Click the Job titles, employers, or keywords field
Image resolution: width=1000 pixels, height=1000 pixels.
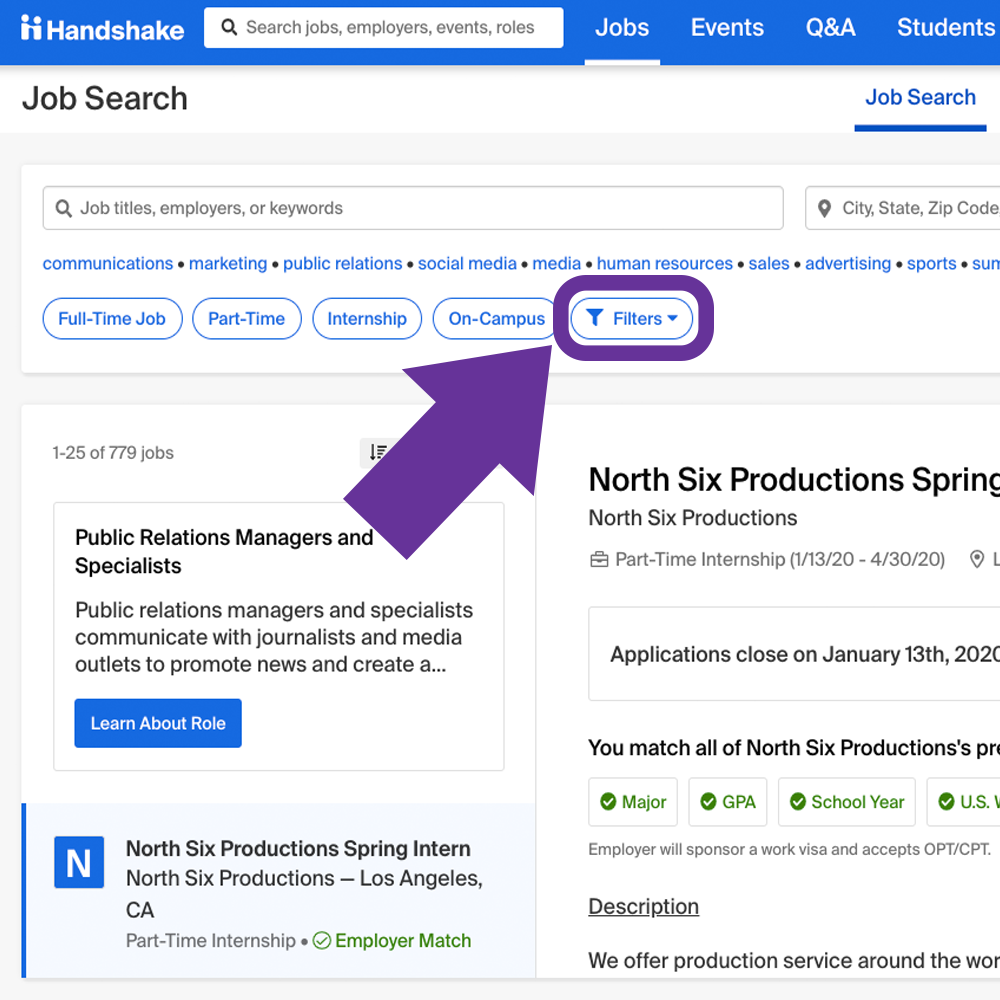pos(413,208)
